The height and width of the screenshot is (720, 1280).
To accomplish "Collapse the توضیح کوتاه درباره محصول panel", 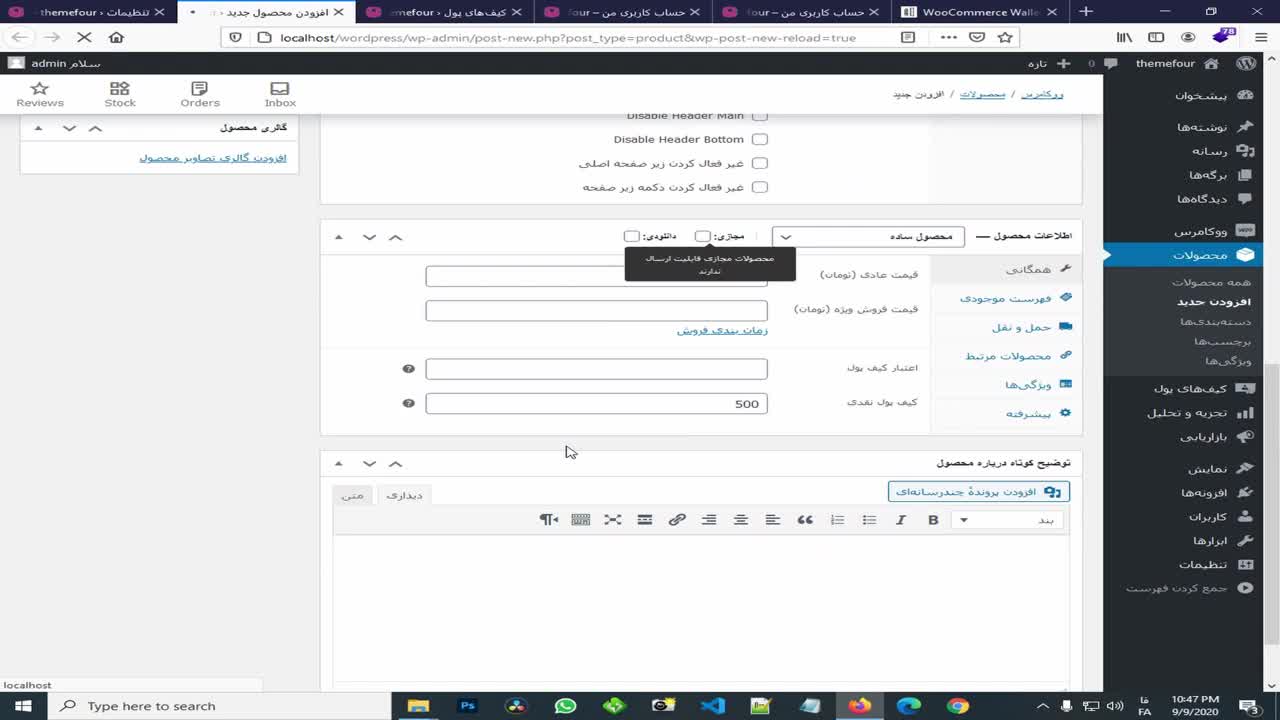I will tap(339, 463).
